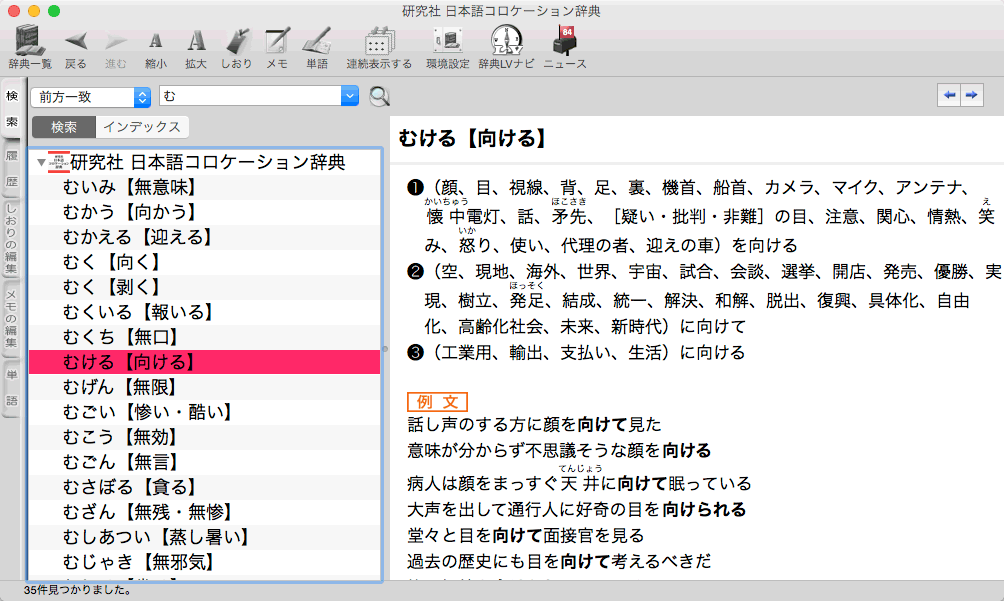Expand the search history dropdown arrow
Viewport: 1004px width, 601px height.
click(349, 96)
